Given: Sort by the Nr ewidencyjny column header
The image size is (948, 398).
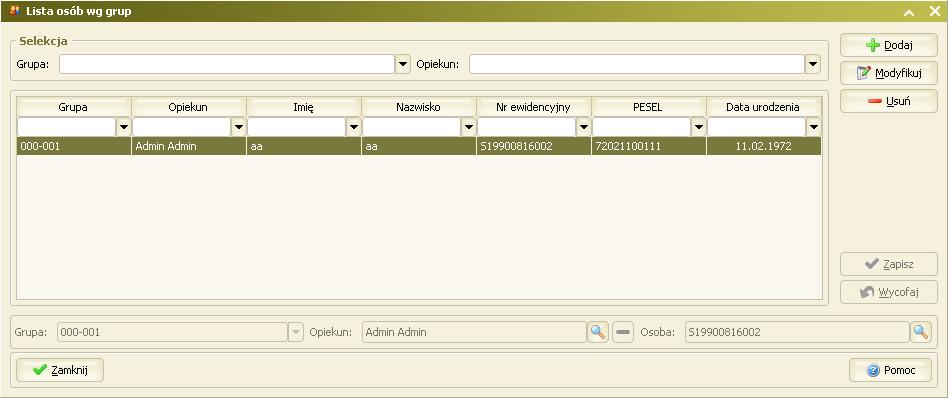Looking at the screenshot, I should [534, 107].
